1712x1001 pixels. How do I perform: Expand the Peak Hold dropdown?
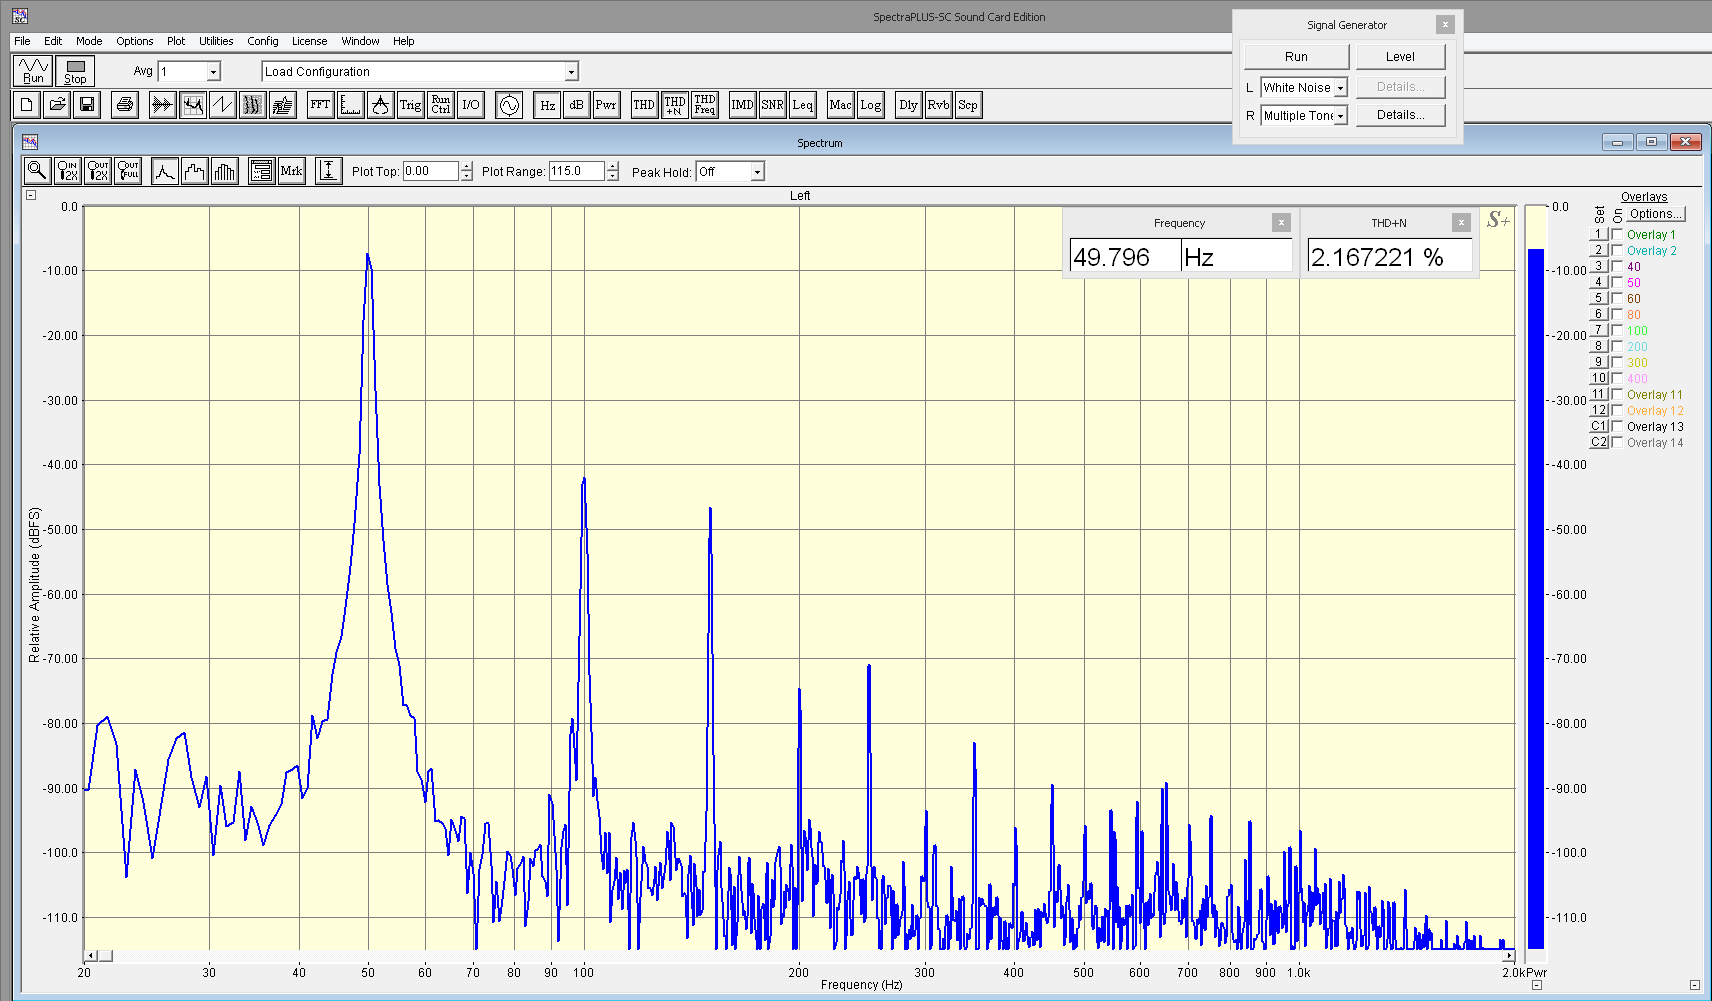pos(757,172)
